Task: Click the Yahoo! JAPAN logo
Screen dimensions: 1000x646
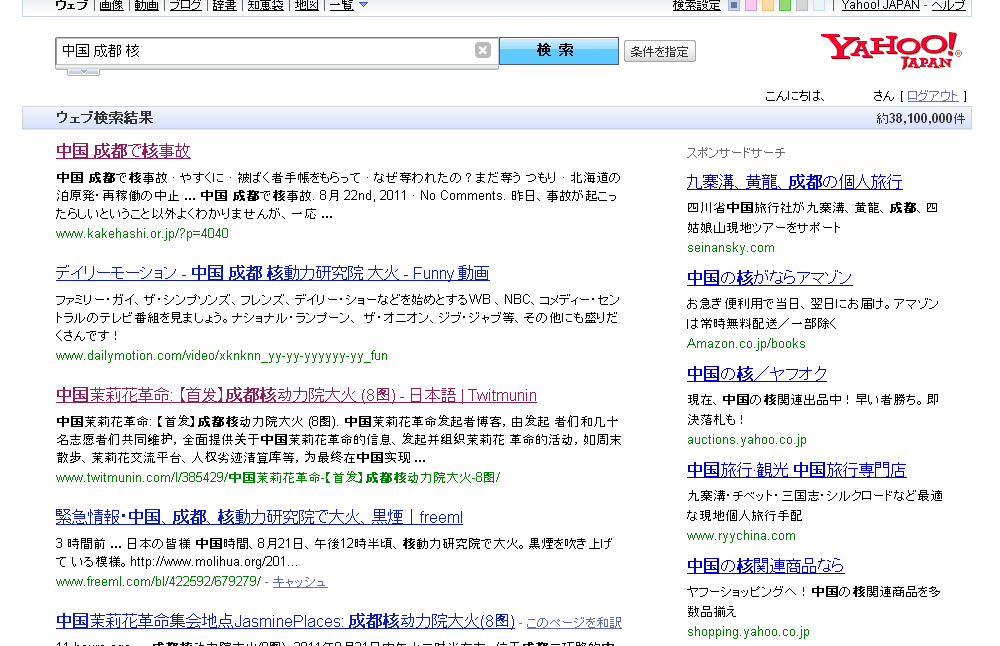Action: tap(890, 50)
